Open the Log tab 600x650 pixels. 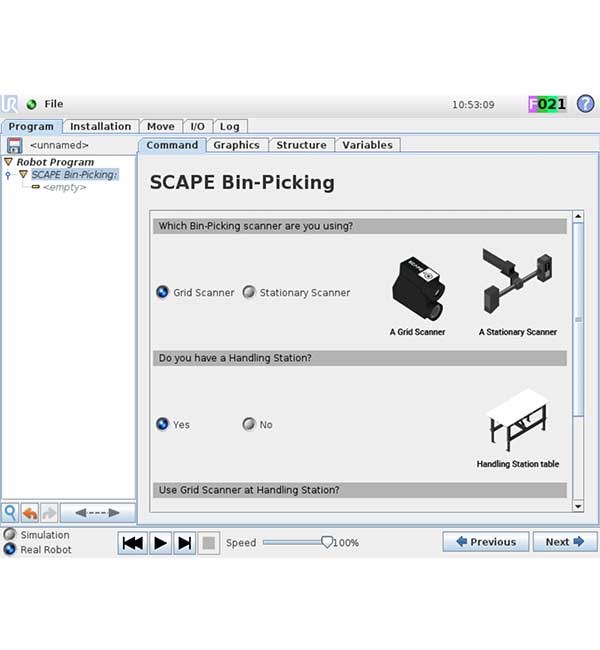point(230,126)
